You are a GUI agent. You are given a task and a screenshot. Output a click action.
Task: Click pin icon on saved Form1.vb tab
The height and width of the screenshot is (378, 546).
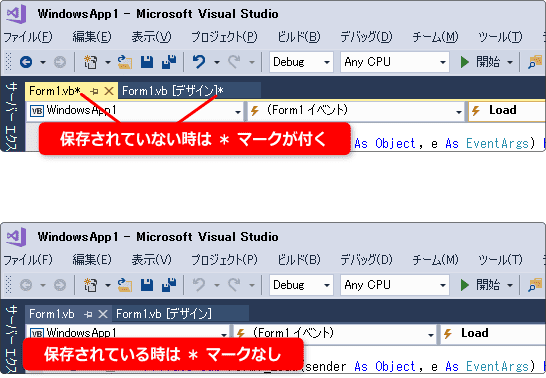point(88,314)
